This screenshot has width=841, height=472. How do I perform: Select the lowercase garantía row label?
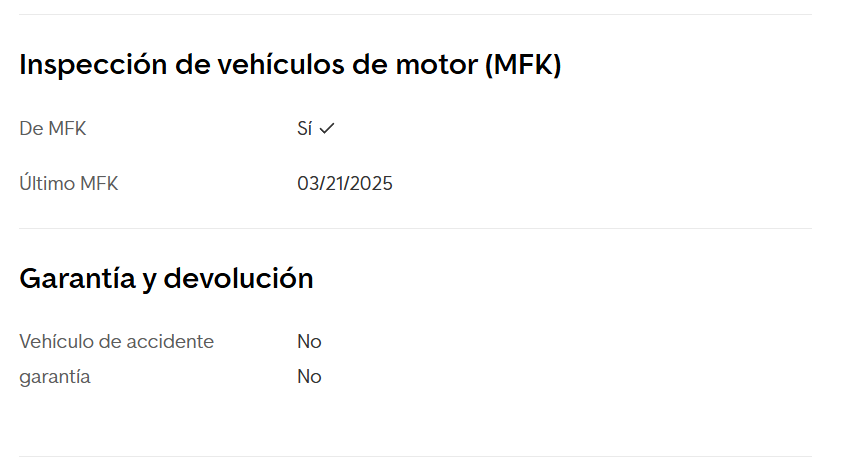(x=55, y=377)
